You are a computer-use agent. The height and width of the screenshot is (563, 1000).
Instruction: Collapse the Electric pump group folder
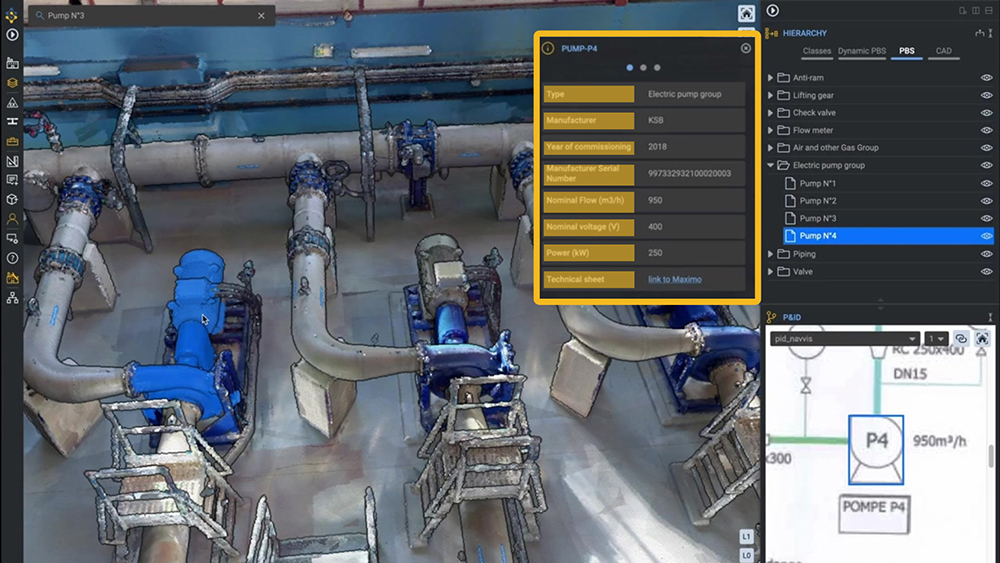tap(771, 166)
